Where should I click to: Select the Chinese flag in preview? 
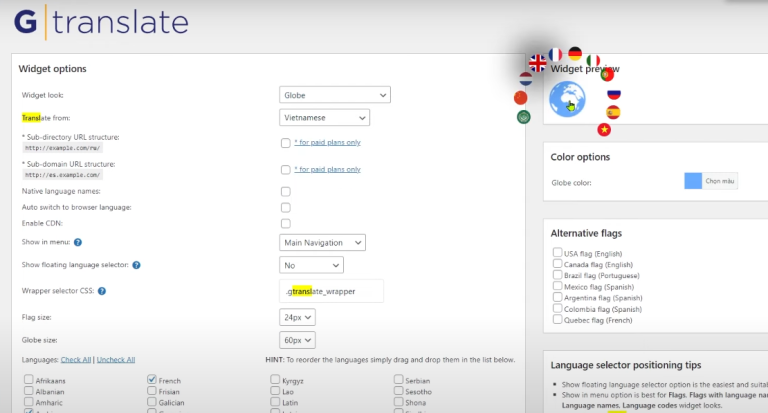tap(521, 97)
